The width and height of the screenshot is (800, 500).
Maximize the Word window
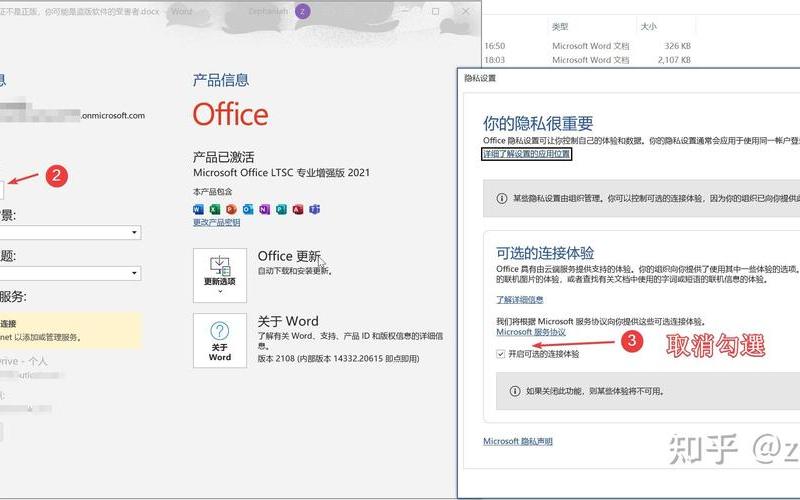pos(435,11)
